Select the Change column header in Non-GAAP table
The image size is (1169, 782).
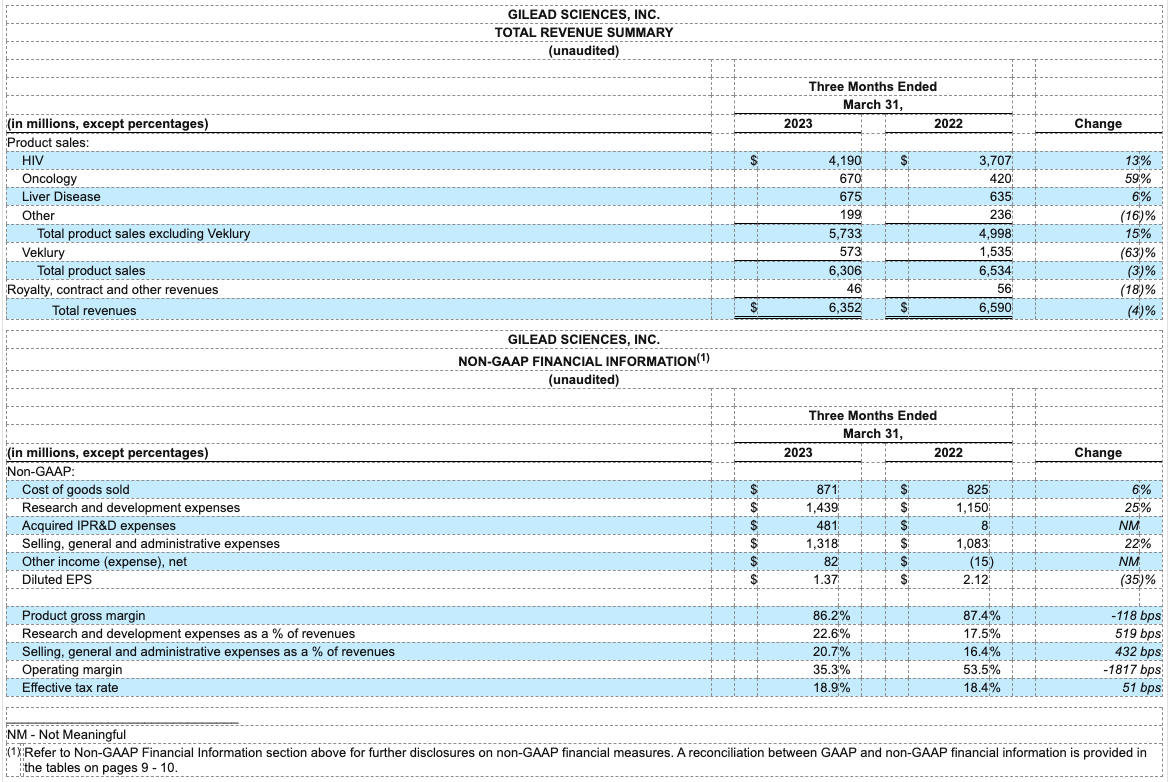pyautogui.click(x=1097, y=453)
